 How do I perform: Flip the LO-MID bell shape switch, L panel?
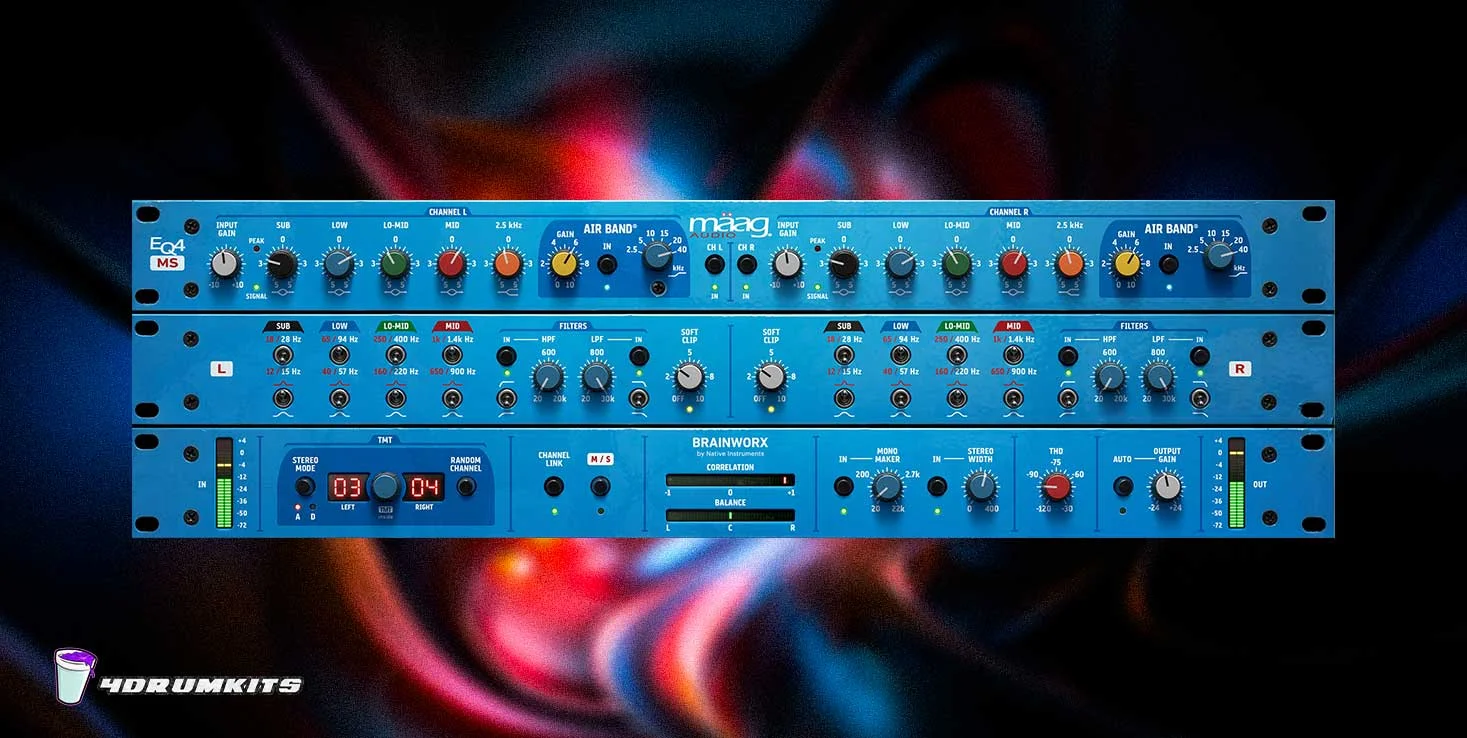pos(396,400)
